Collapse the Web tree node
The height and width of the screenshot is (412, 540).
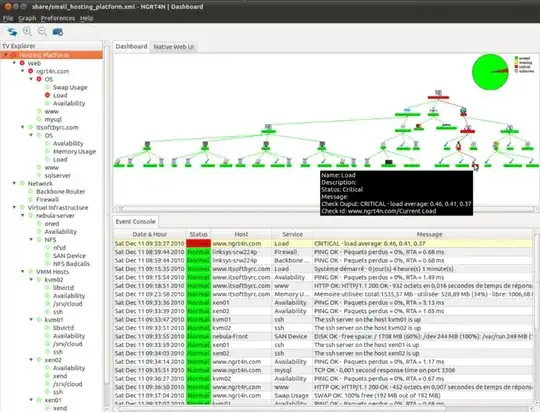tap(14, 63)
